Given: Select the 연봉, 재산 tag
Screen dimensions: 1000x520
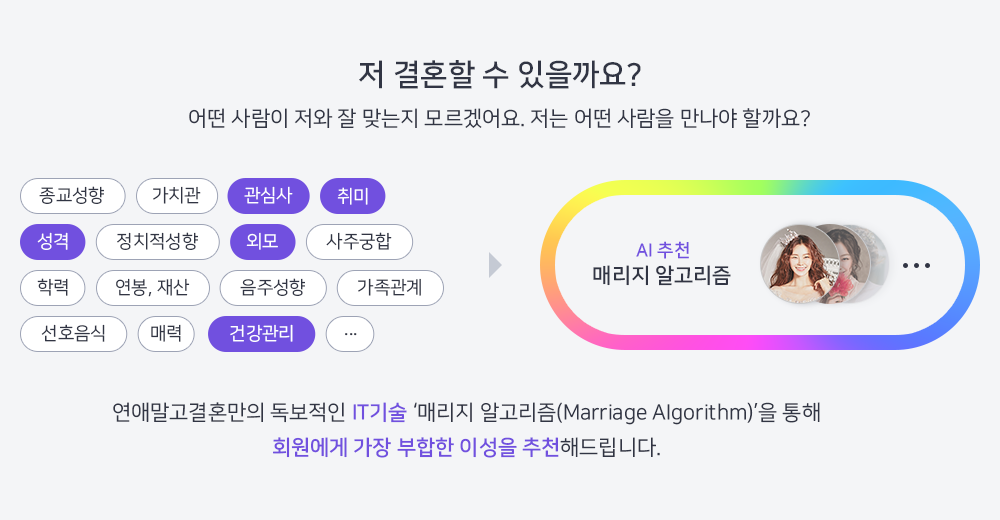Looking at the screenshot, I should (152, 288).
